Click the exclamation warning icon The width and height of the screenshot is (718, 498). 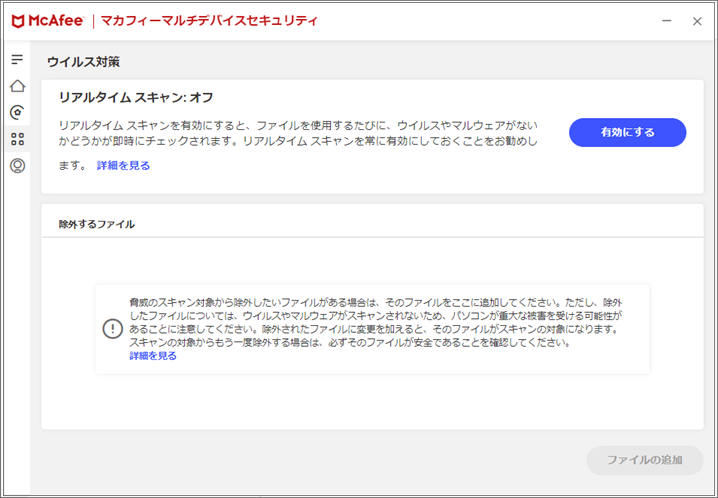coord(112,329)
